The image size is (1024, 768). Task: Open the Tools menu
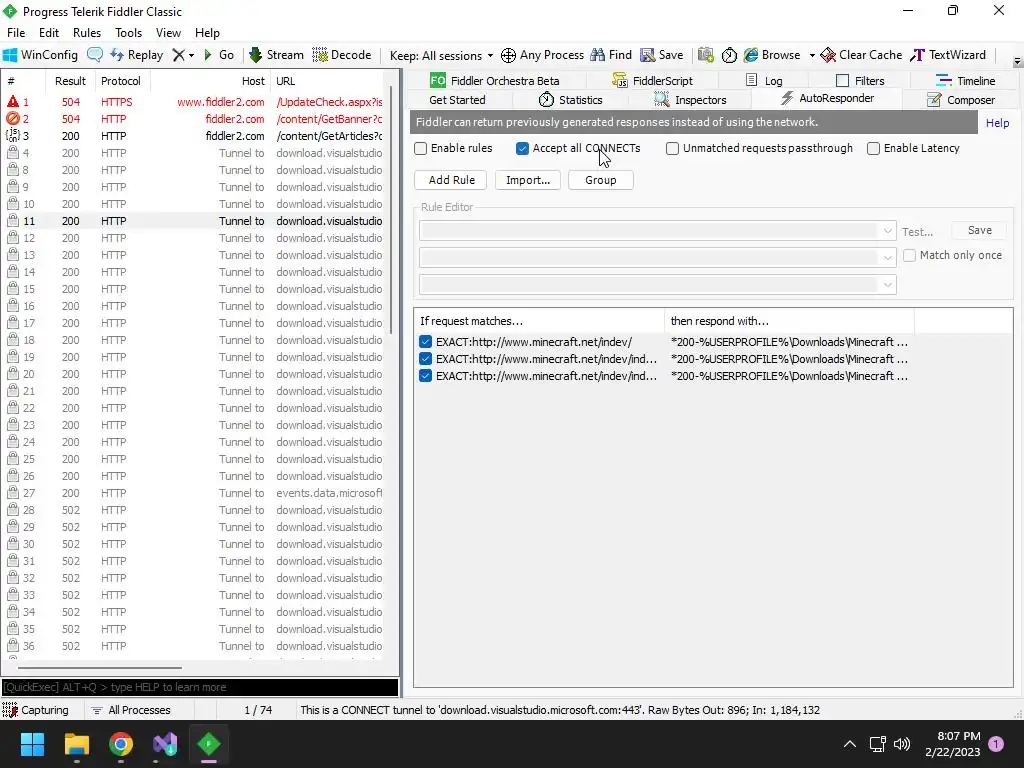(129, 33)
